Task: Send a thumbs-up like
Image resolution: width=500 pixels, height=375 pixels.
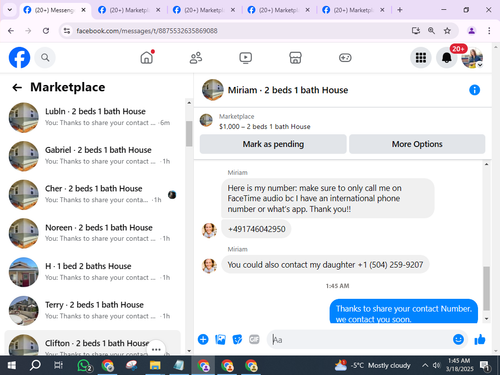Action: coord(480,339)
